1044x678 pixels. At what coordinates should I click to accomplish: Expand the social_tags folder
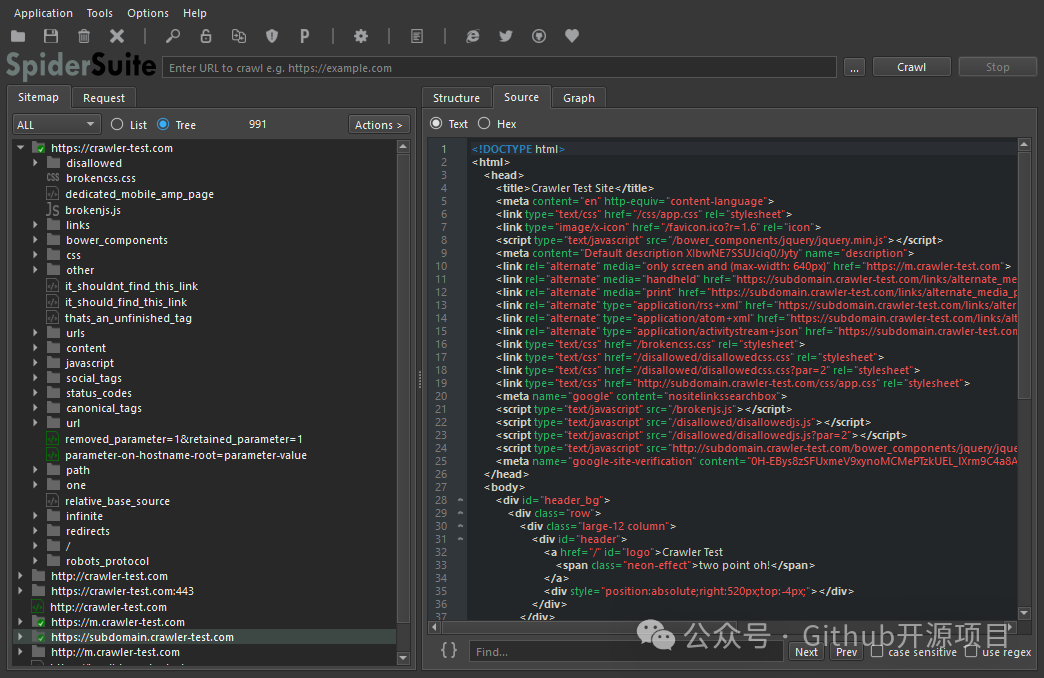point(35,378)
